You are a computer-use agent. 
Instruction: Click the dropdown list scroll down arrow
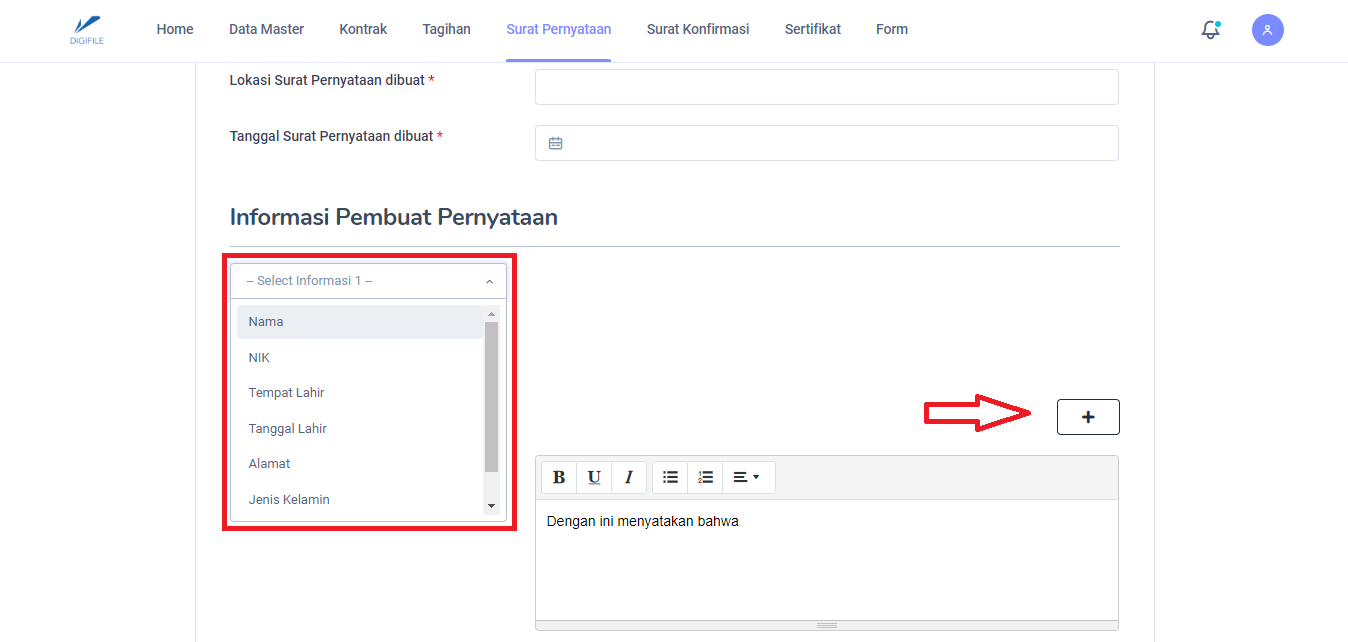pyautogui.click(x=491, y=507)
